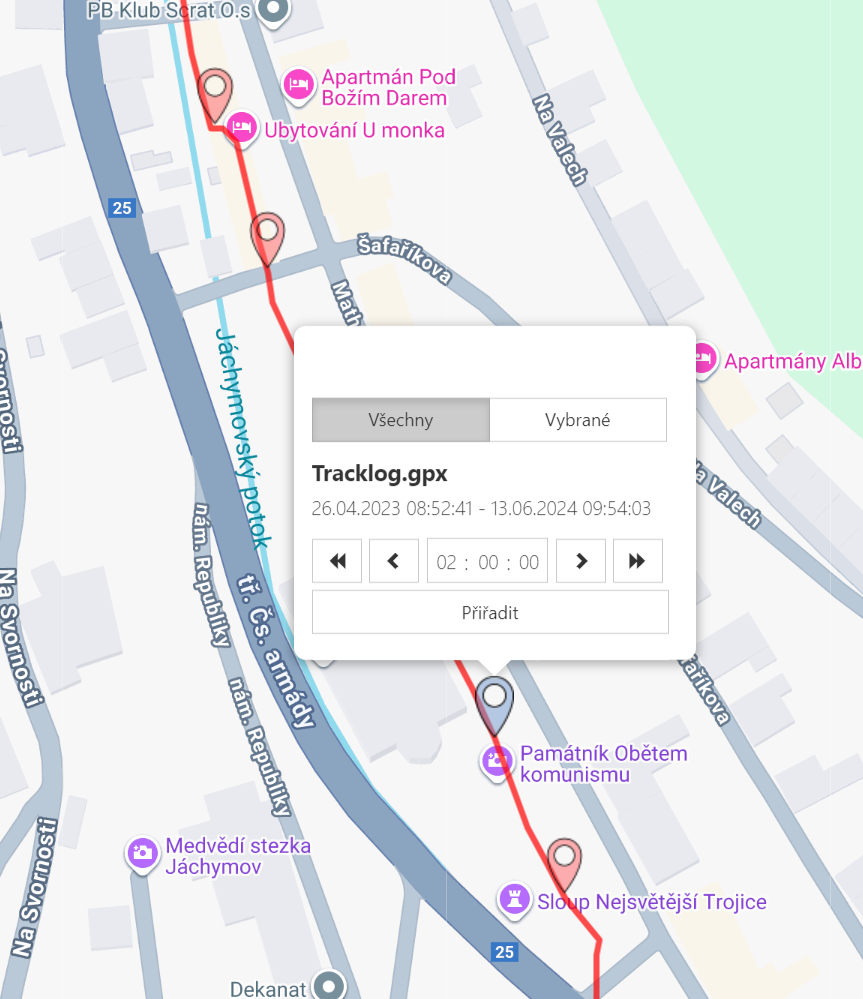Select the Všechny tab
The height and width of the screenshot is (999, 863).
[x=401, y=420]
